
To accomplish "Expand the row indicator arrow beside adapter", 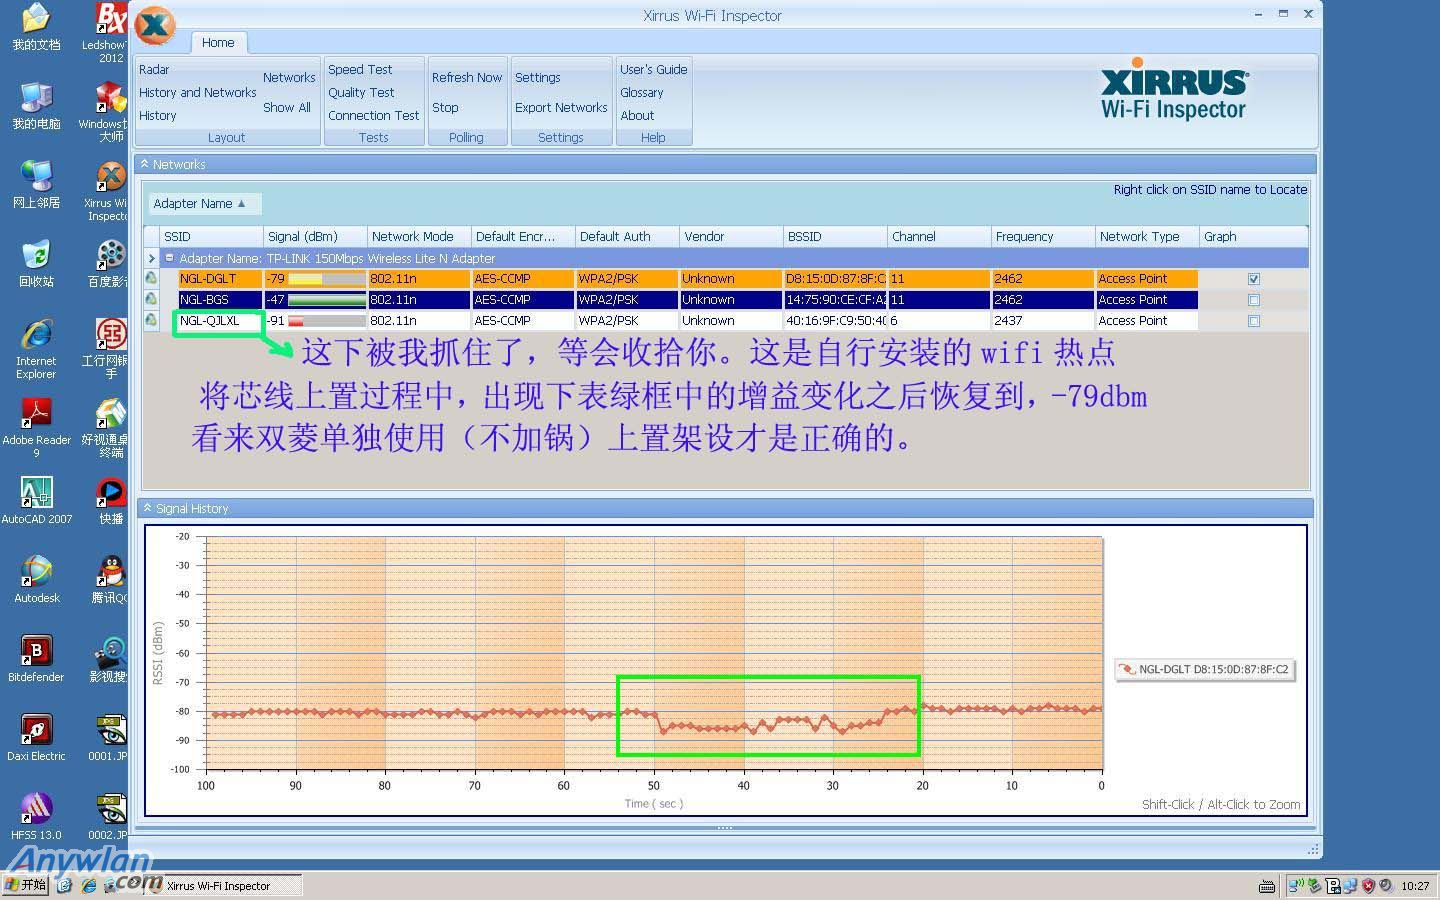I will 152,258.
